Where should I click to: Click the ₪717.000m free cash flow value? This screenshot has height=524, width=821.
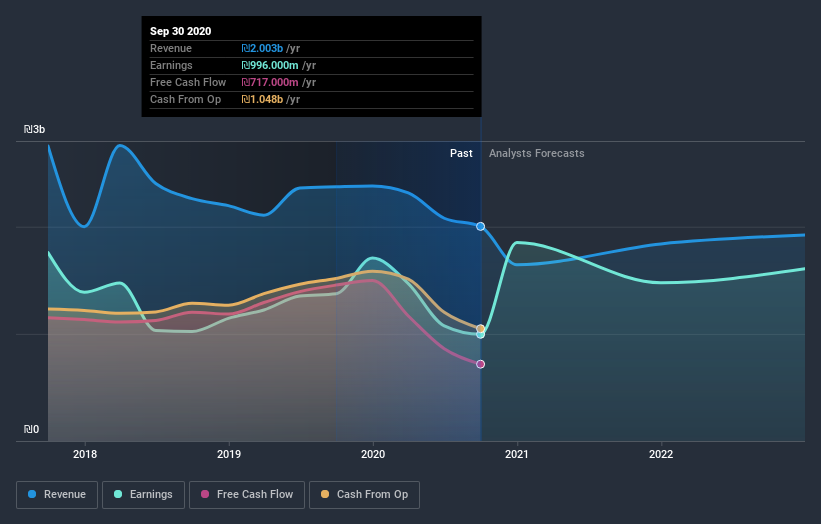click(270, 82)
